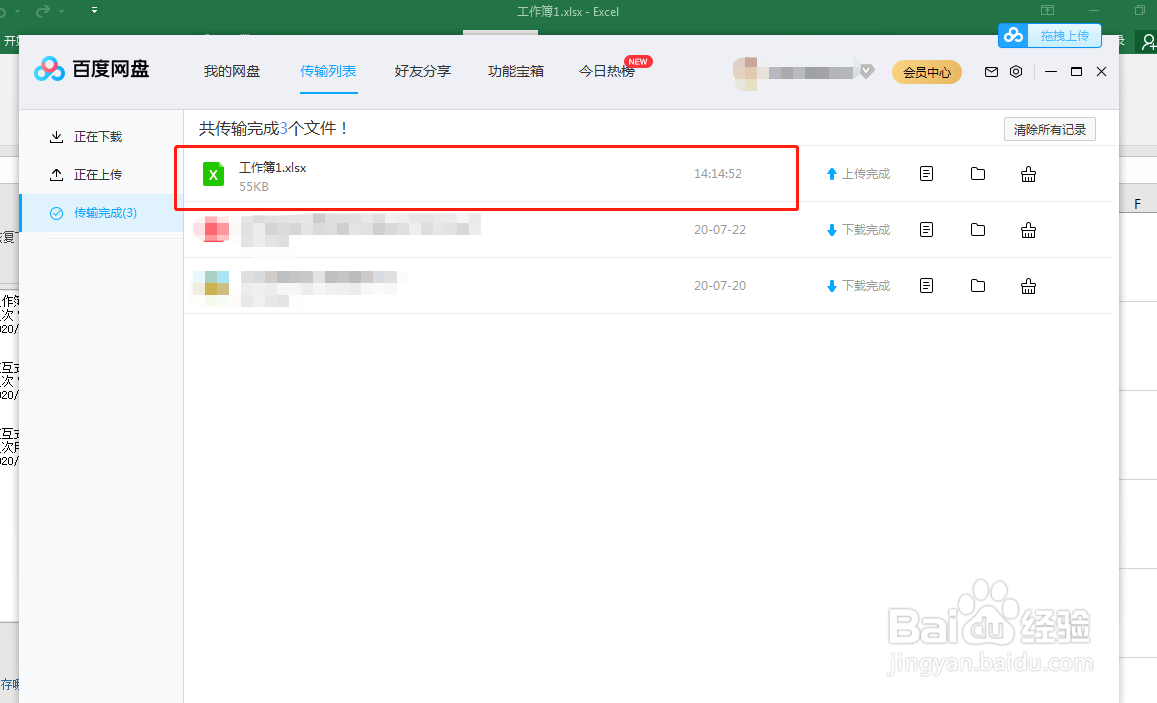
Task: View details for the 20-07-20 download
Action: 927,285
